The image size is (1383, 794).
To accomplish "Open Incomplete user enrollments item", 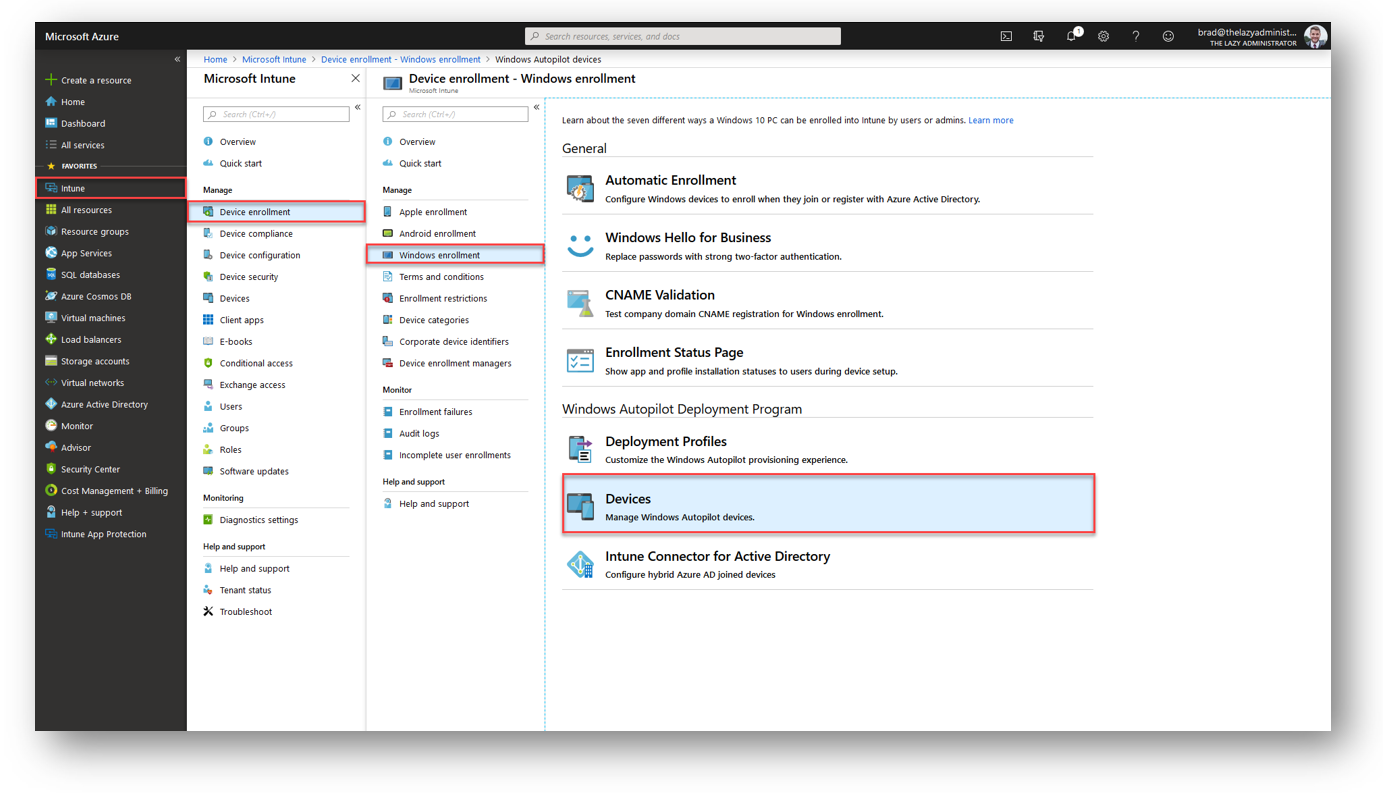I will pyautogui.click(x=455, y=455).
